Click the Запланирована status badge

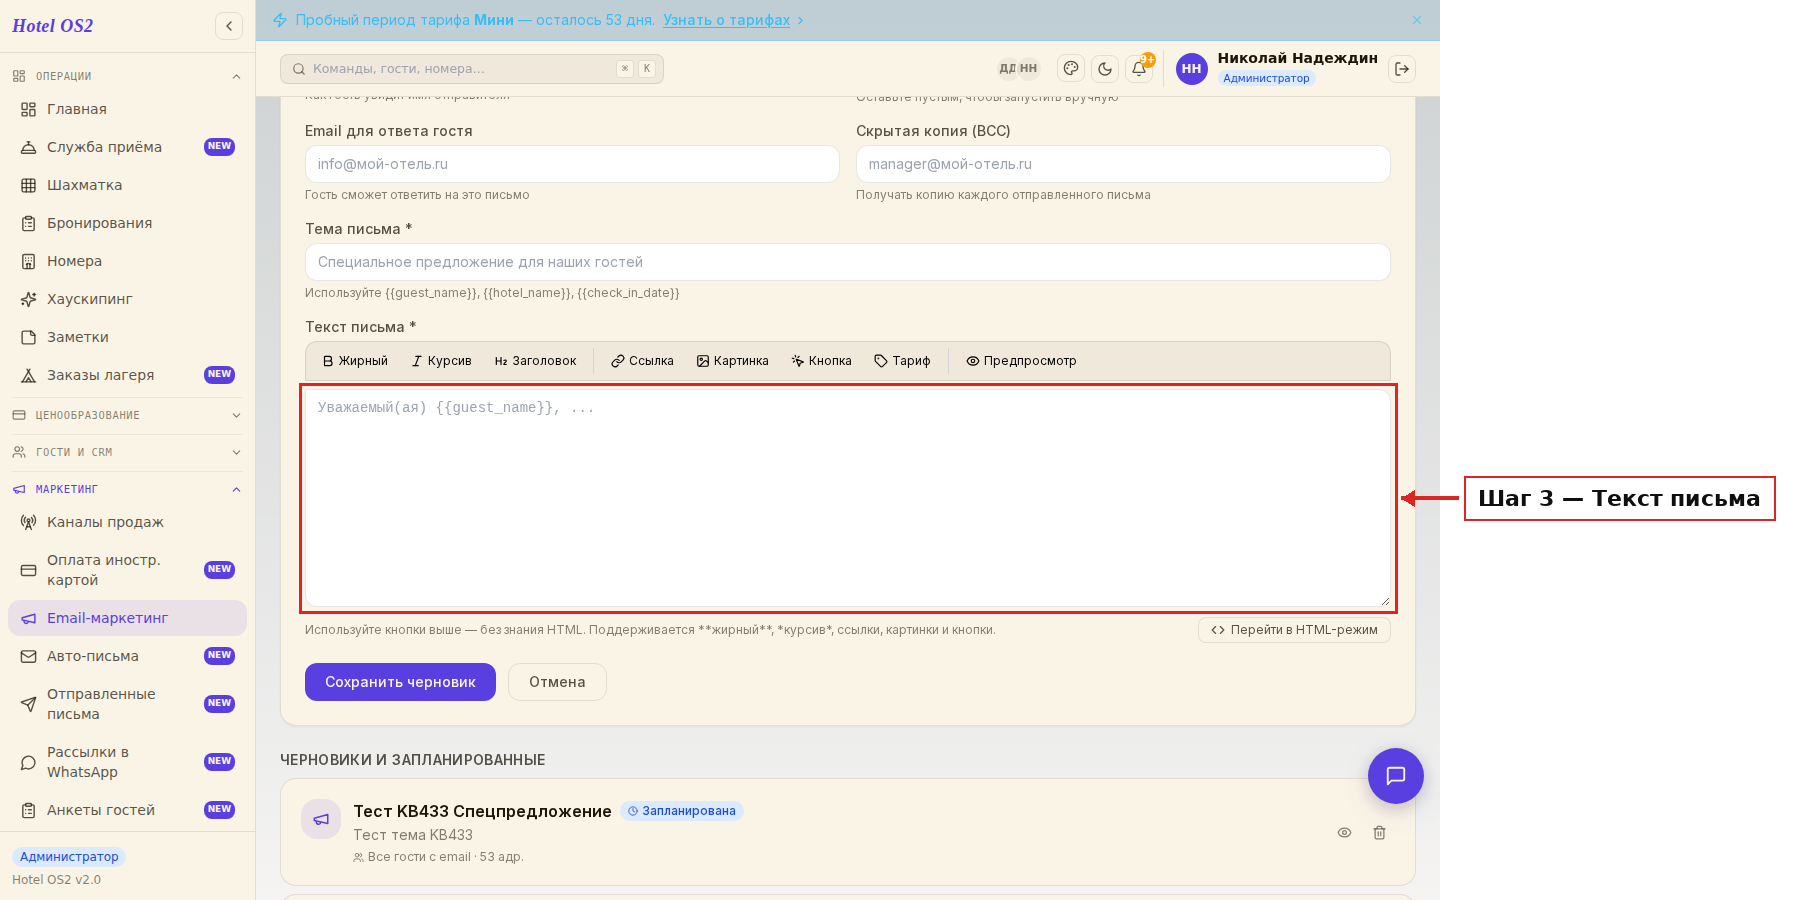682,811
